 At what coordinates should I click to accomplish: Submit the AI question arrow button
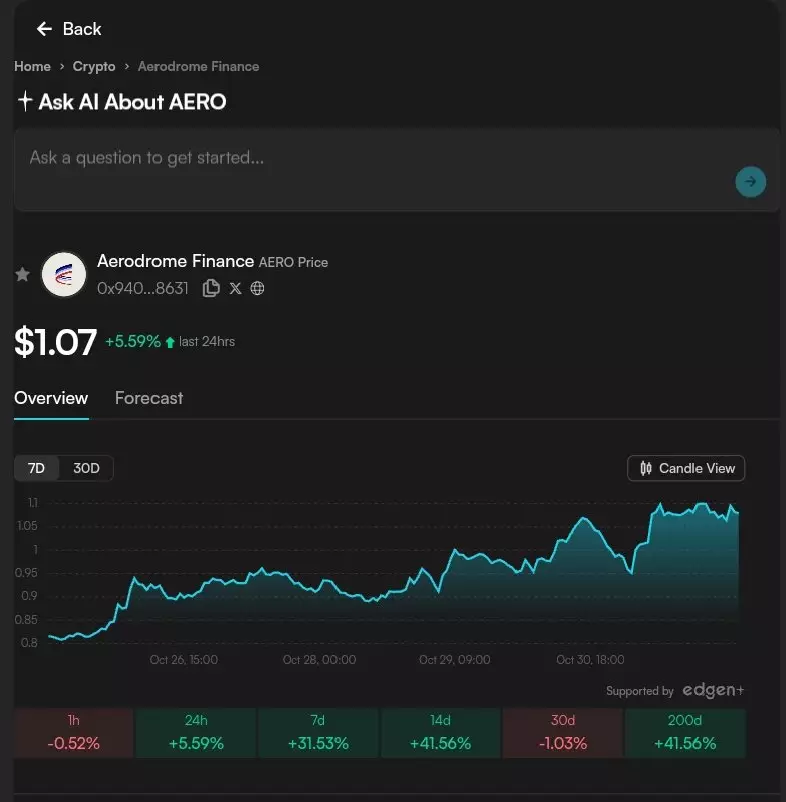[x=750, y=181]
